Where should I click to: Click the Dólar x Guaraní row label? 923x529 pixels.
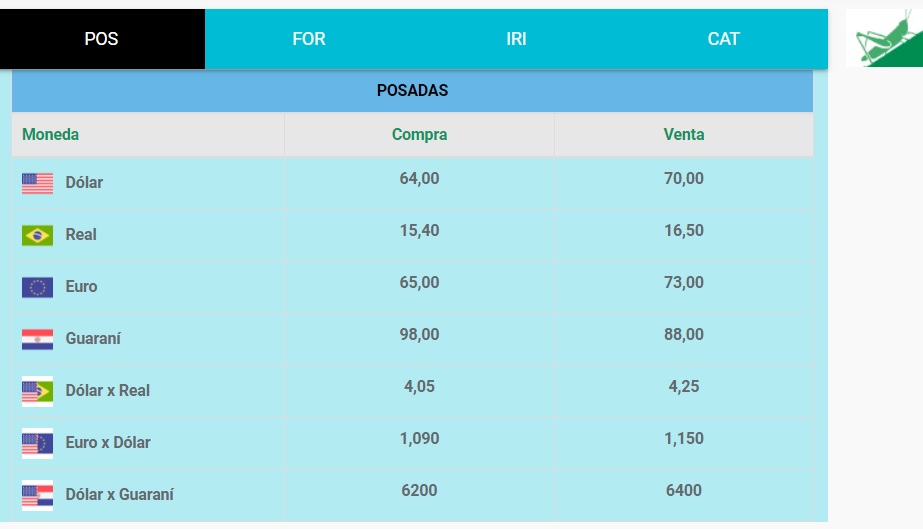(x=119, y=494)
